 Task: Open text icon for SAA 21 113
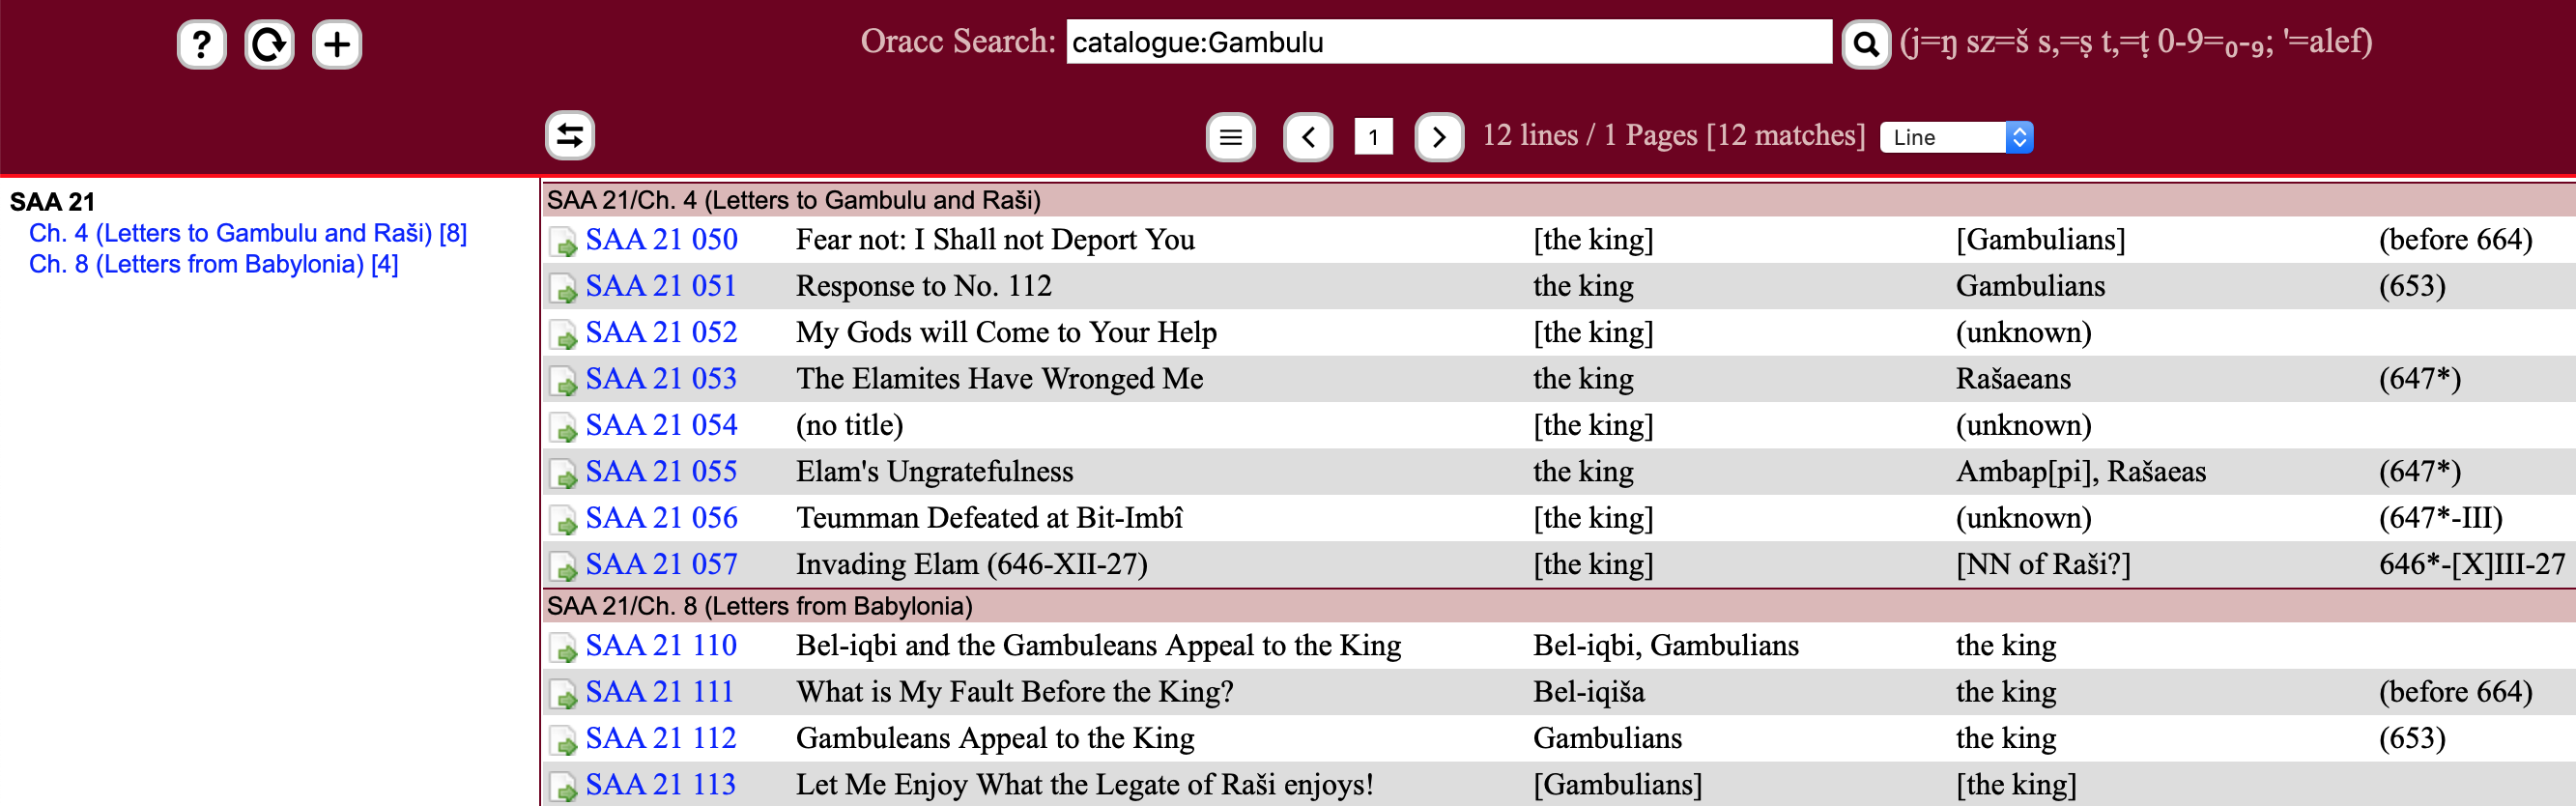tap(564, 786)
